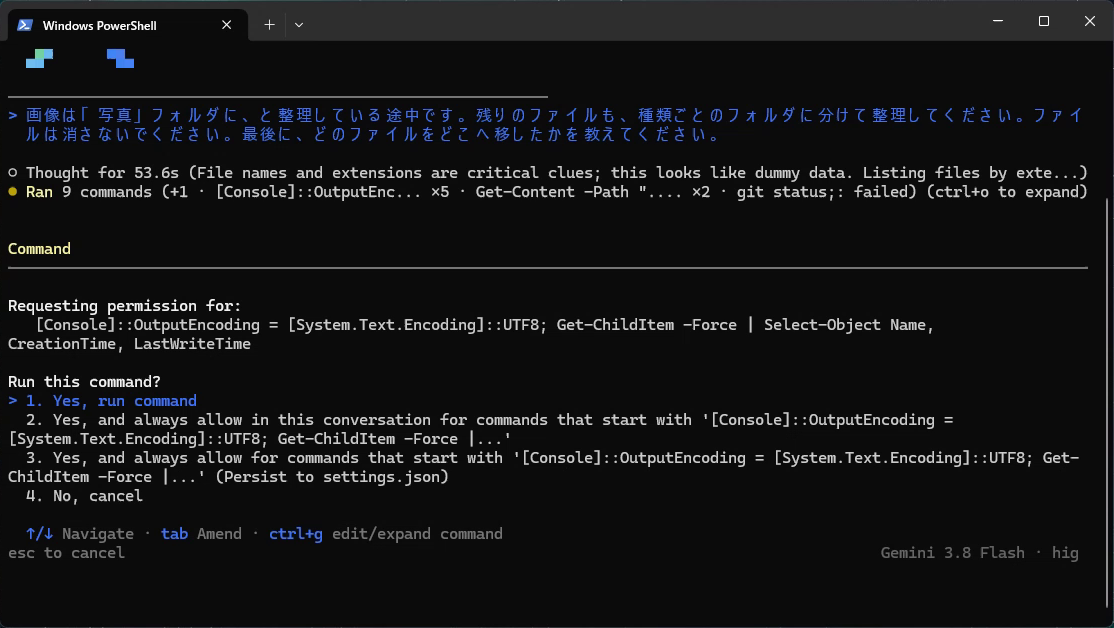1114x628 pixels.
Task: Choose option 3 persist to settings.json
Action: [x=544, y=467]
